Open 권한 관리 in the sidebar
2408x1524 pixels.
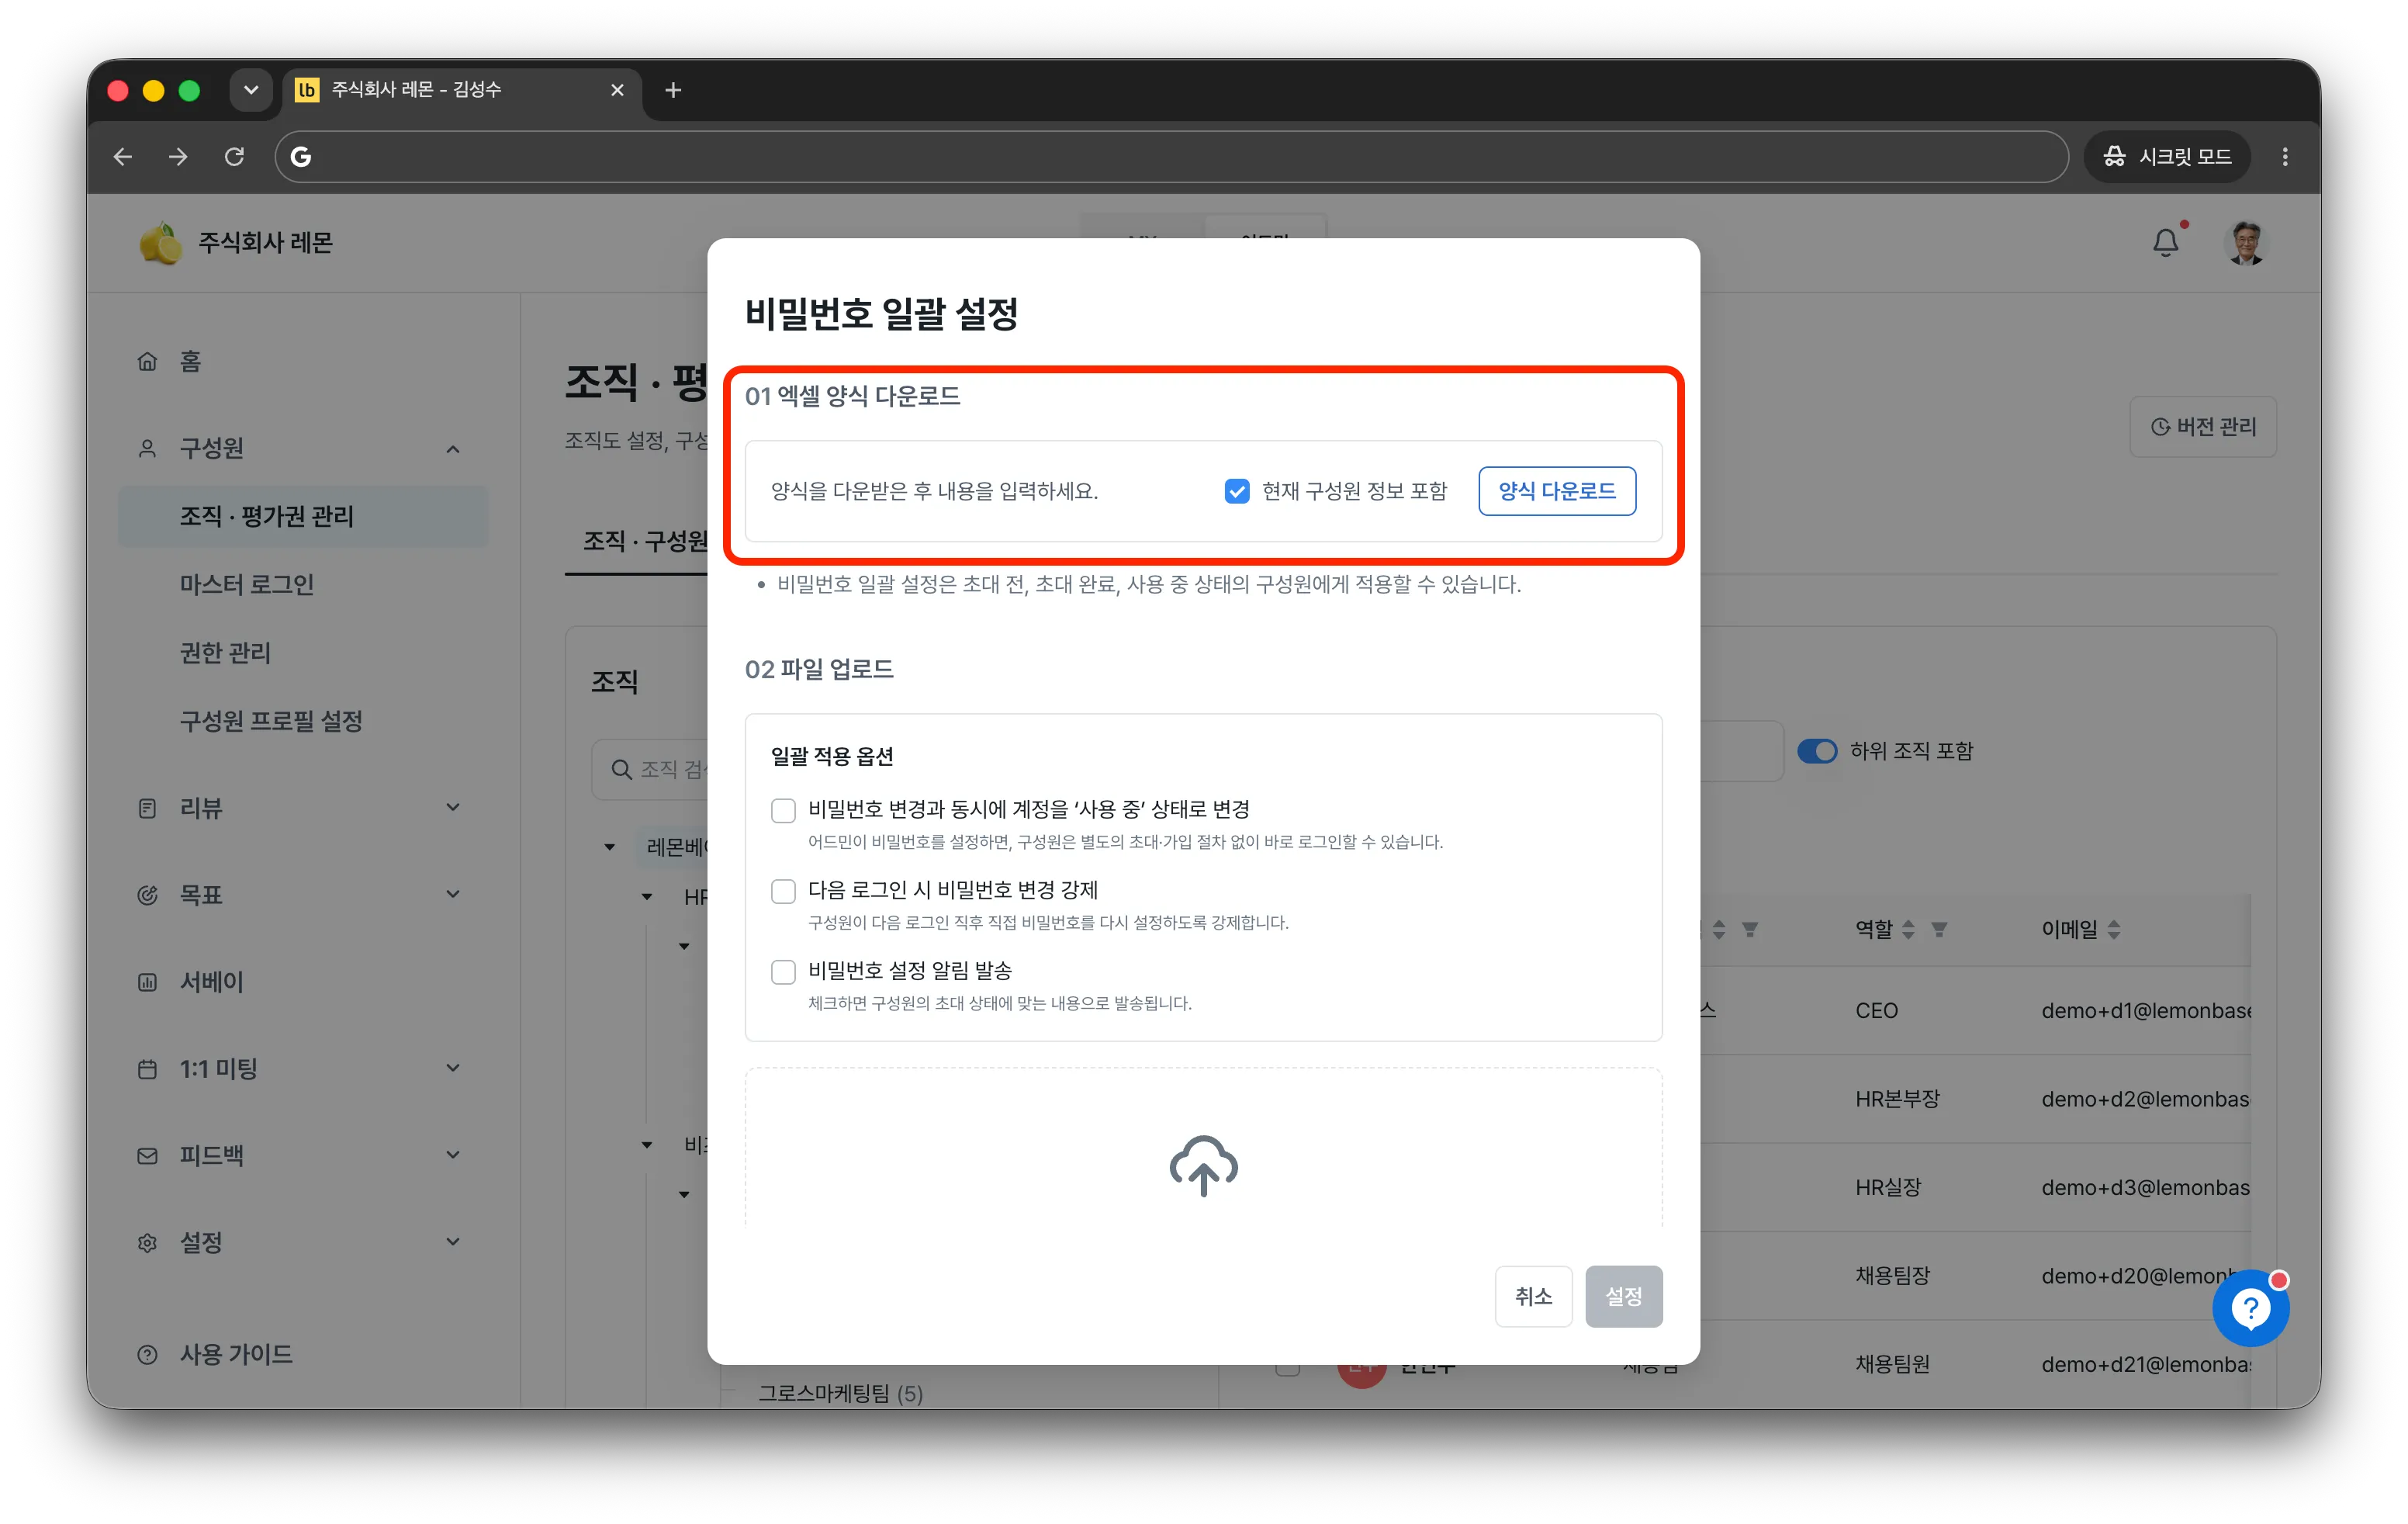click(225, 653)
